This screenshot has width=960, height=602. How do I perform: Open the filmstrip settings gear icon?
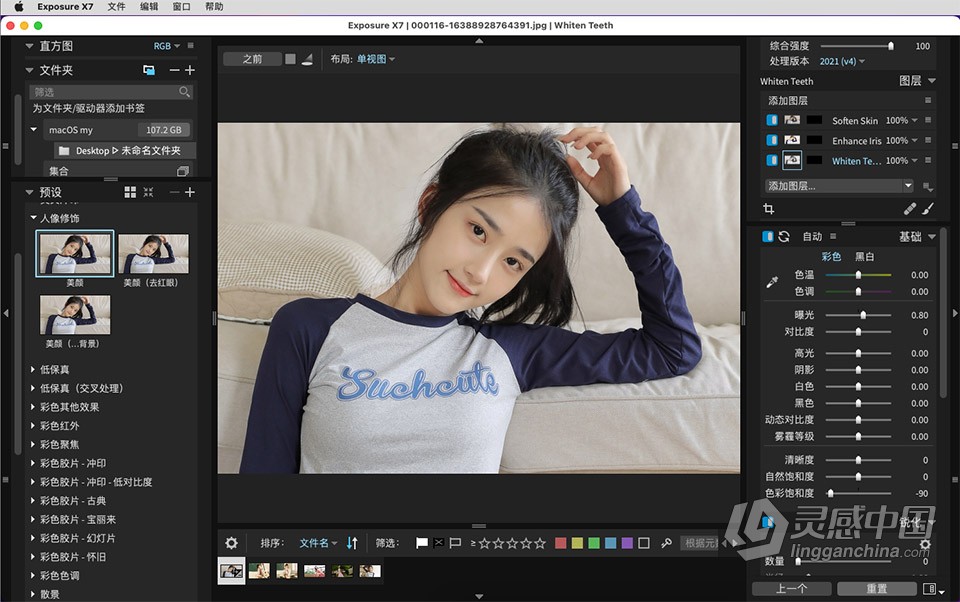pyautogui.click(x=231, y=543)
